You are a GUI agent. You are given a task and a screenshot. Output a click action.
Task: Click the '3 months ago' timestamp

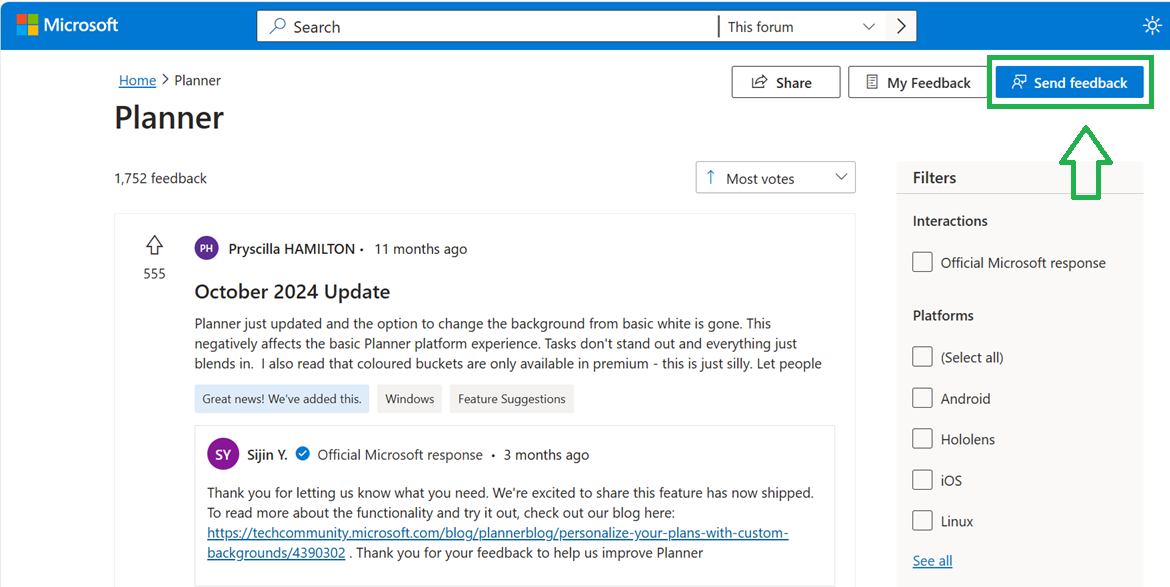(546, 455)
